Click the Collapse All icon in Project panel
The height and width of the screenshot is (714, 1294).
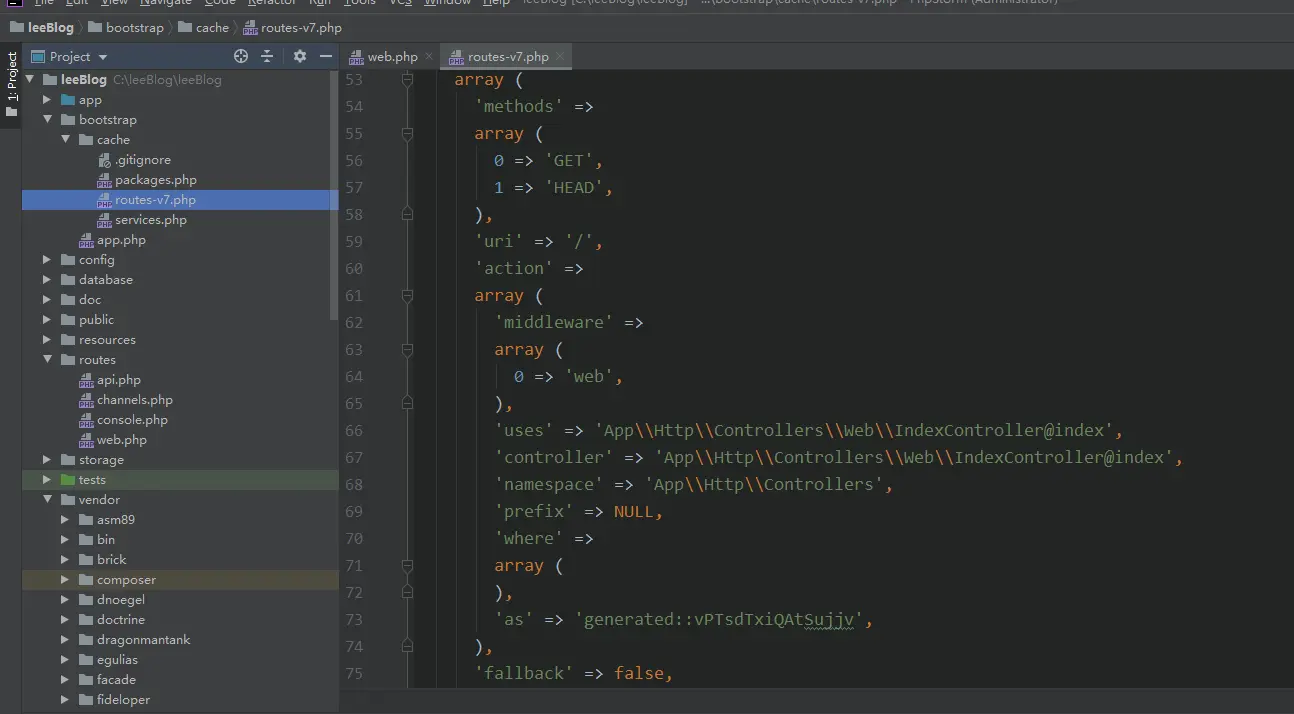268,57
